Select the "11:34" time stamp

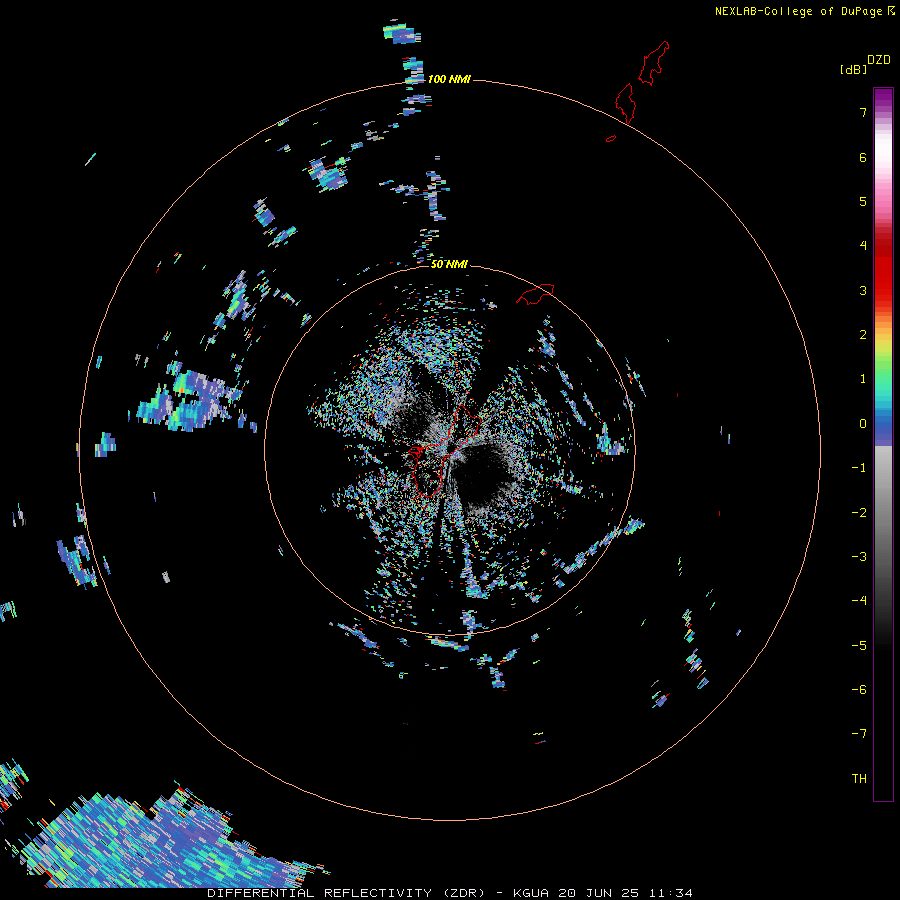(x=670, y=893)
